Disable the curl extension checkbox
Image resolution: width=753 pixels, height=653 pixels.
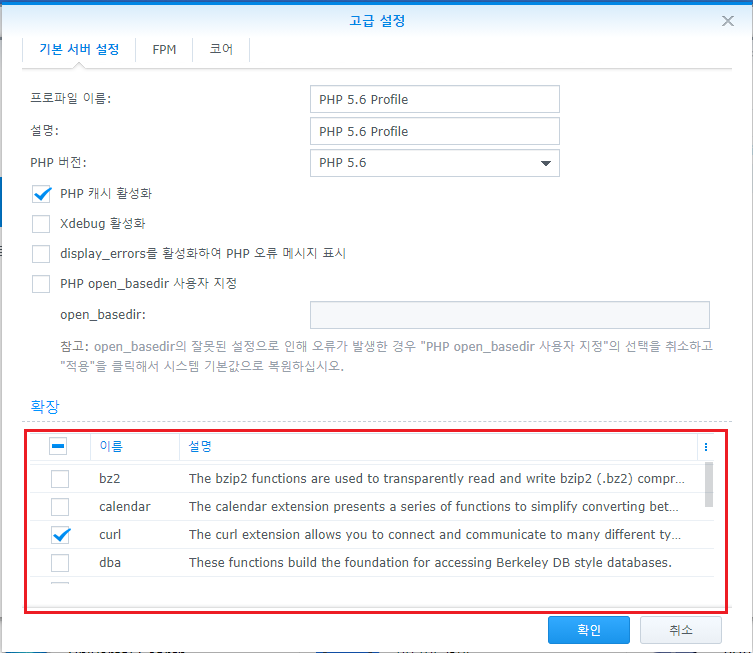[61, 534]
